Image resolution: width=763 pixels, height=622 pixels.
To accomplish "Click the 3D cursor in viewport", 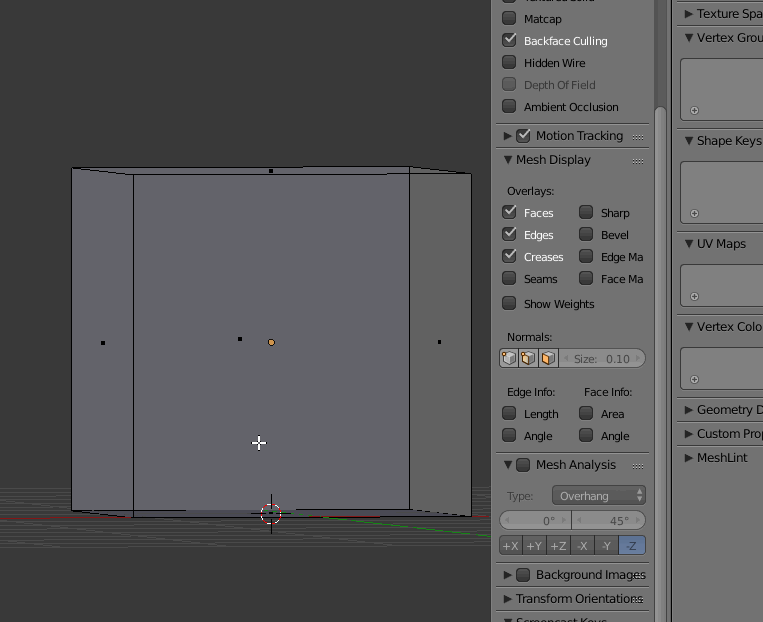I will (x=271, y=513).
